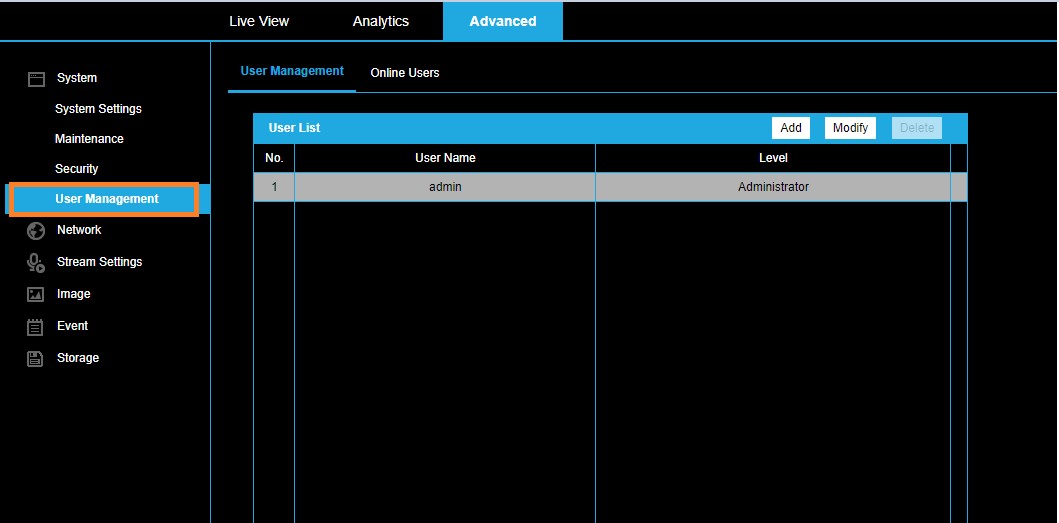Go to Security in the sidebar
Screen dimensions: 1059x523
point(77,169)
